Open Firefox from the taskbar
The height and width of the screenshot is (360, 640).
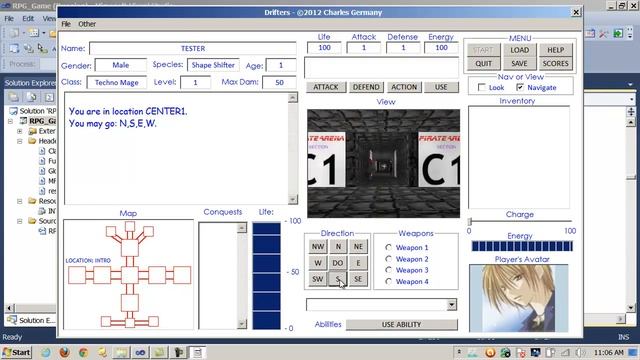click(x=64, y=352)
